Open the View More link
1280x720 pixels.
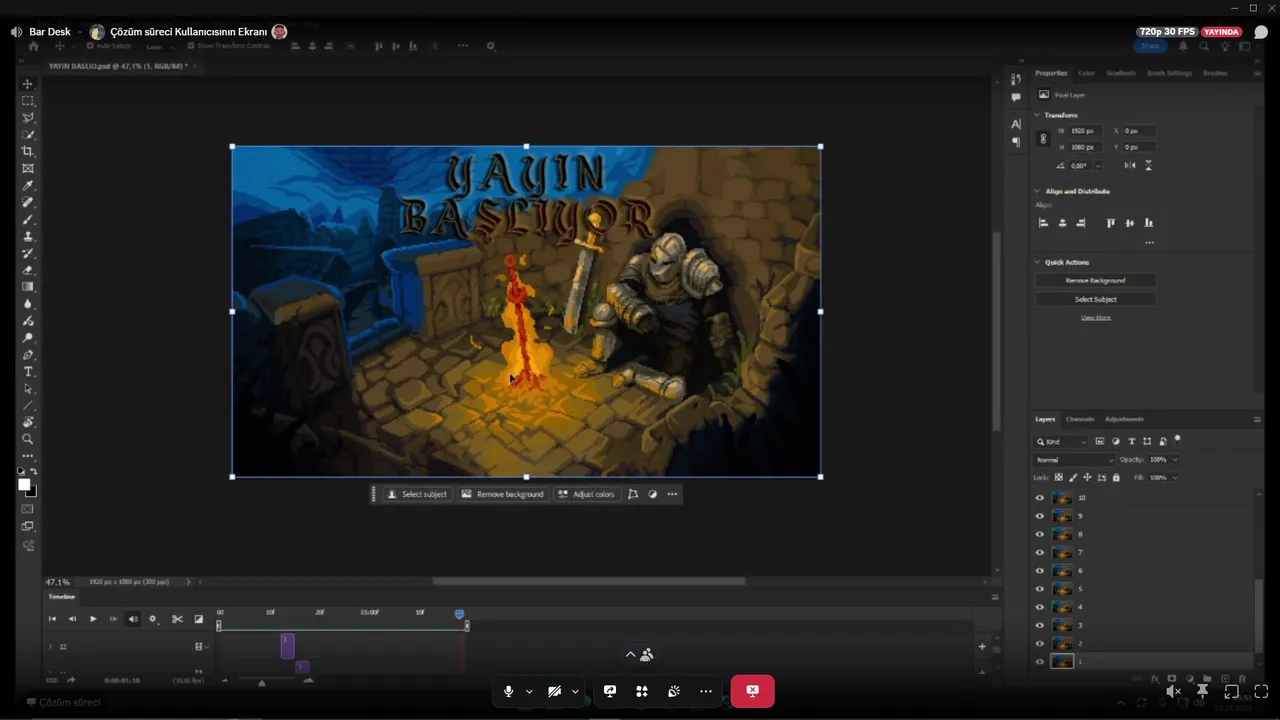point(1095,318)
